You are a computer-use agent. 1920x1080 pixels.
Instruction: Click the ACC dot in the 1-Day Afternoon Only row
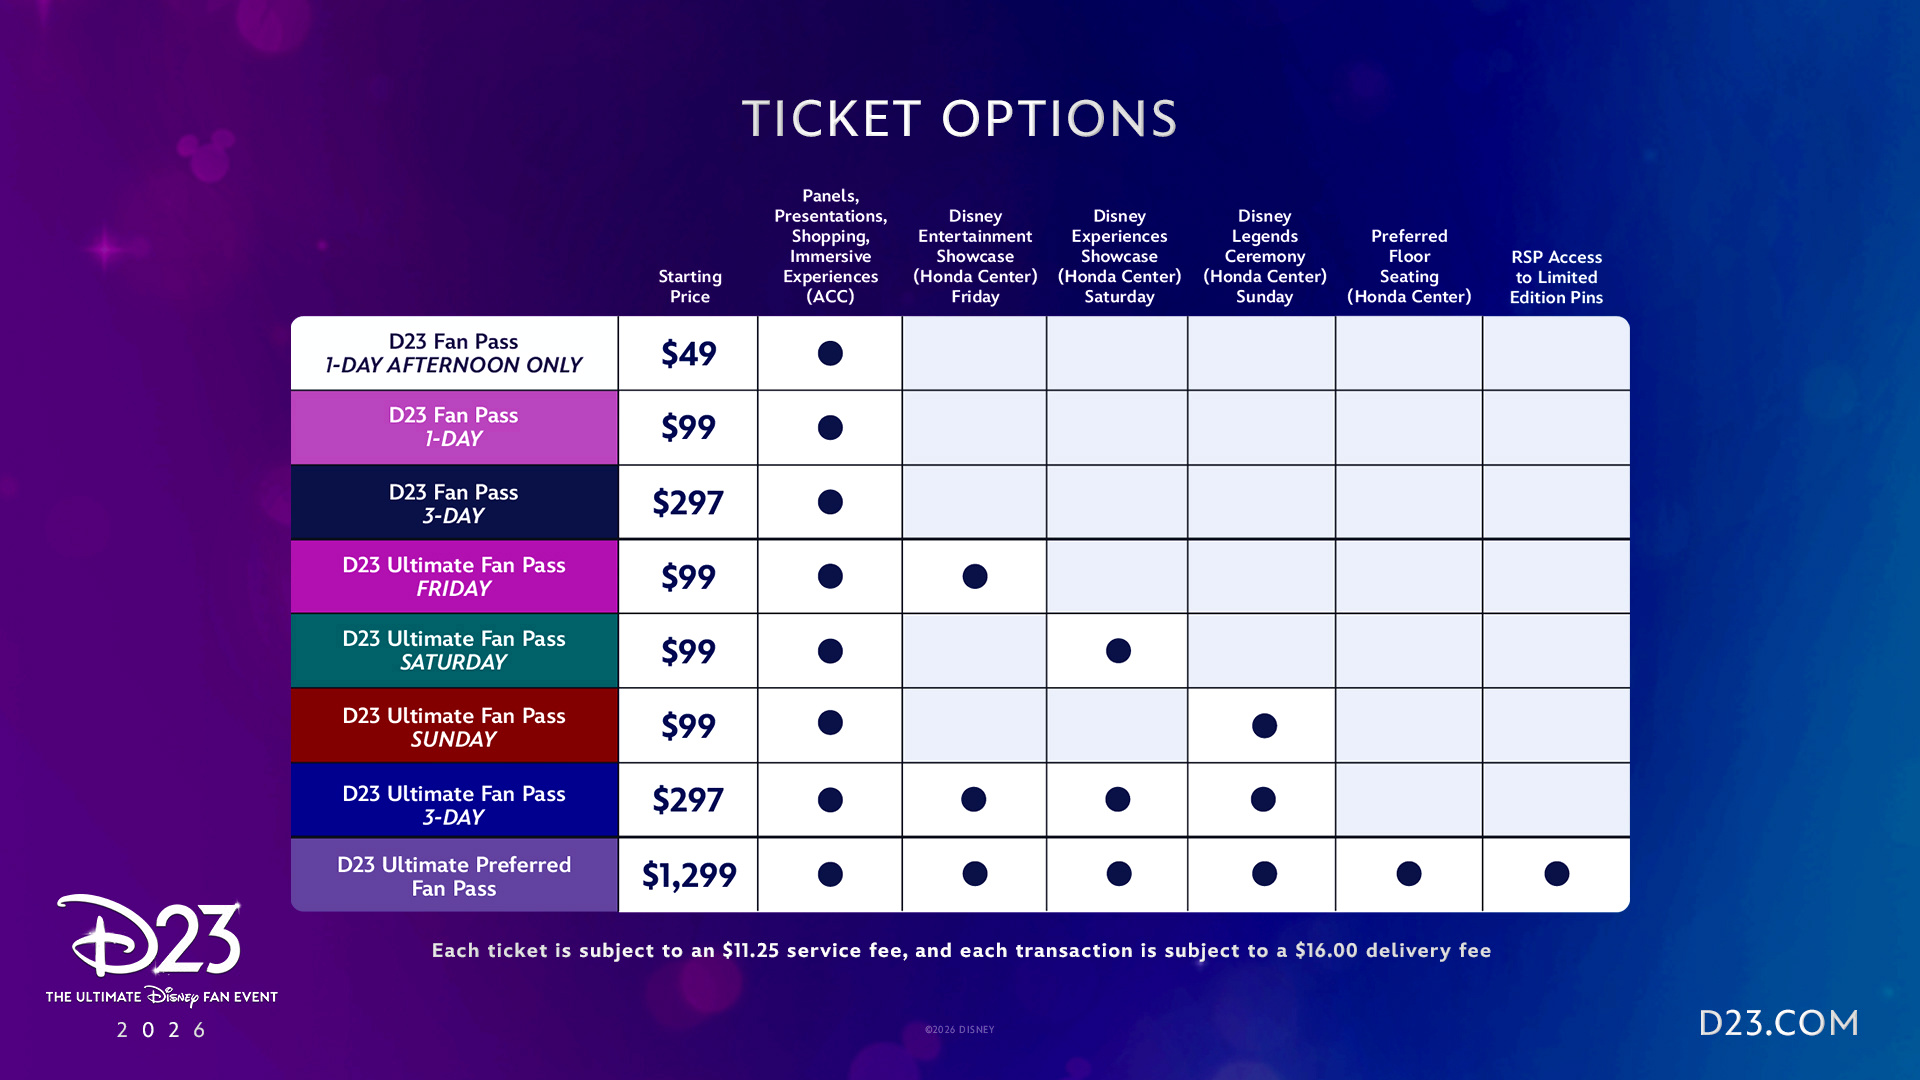[830, 353]
